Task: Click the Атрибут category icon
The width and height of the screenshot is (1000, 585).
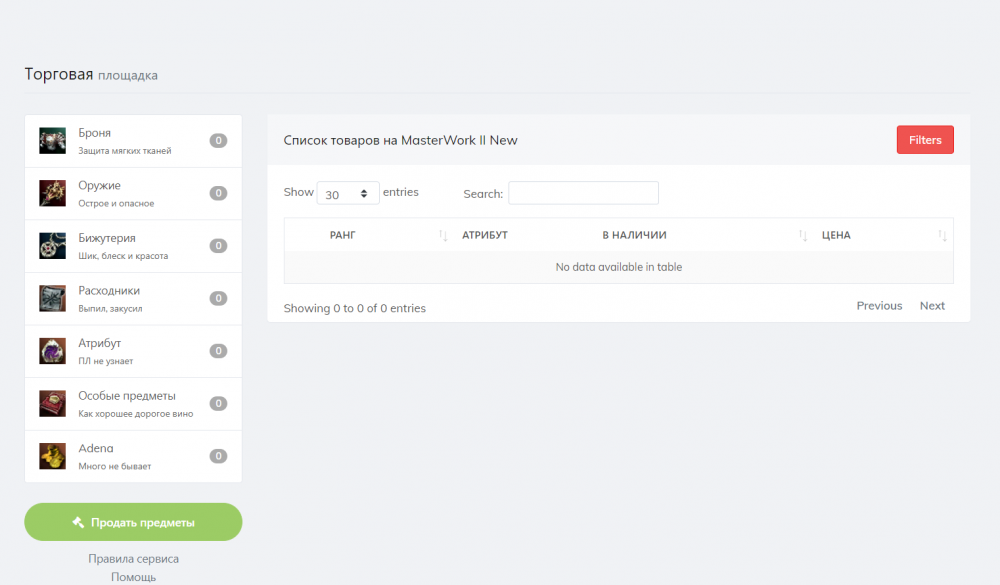Action: (52, 351)
